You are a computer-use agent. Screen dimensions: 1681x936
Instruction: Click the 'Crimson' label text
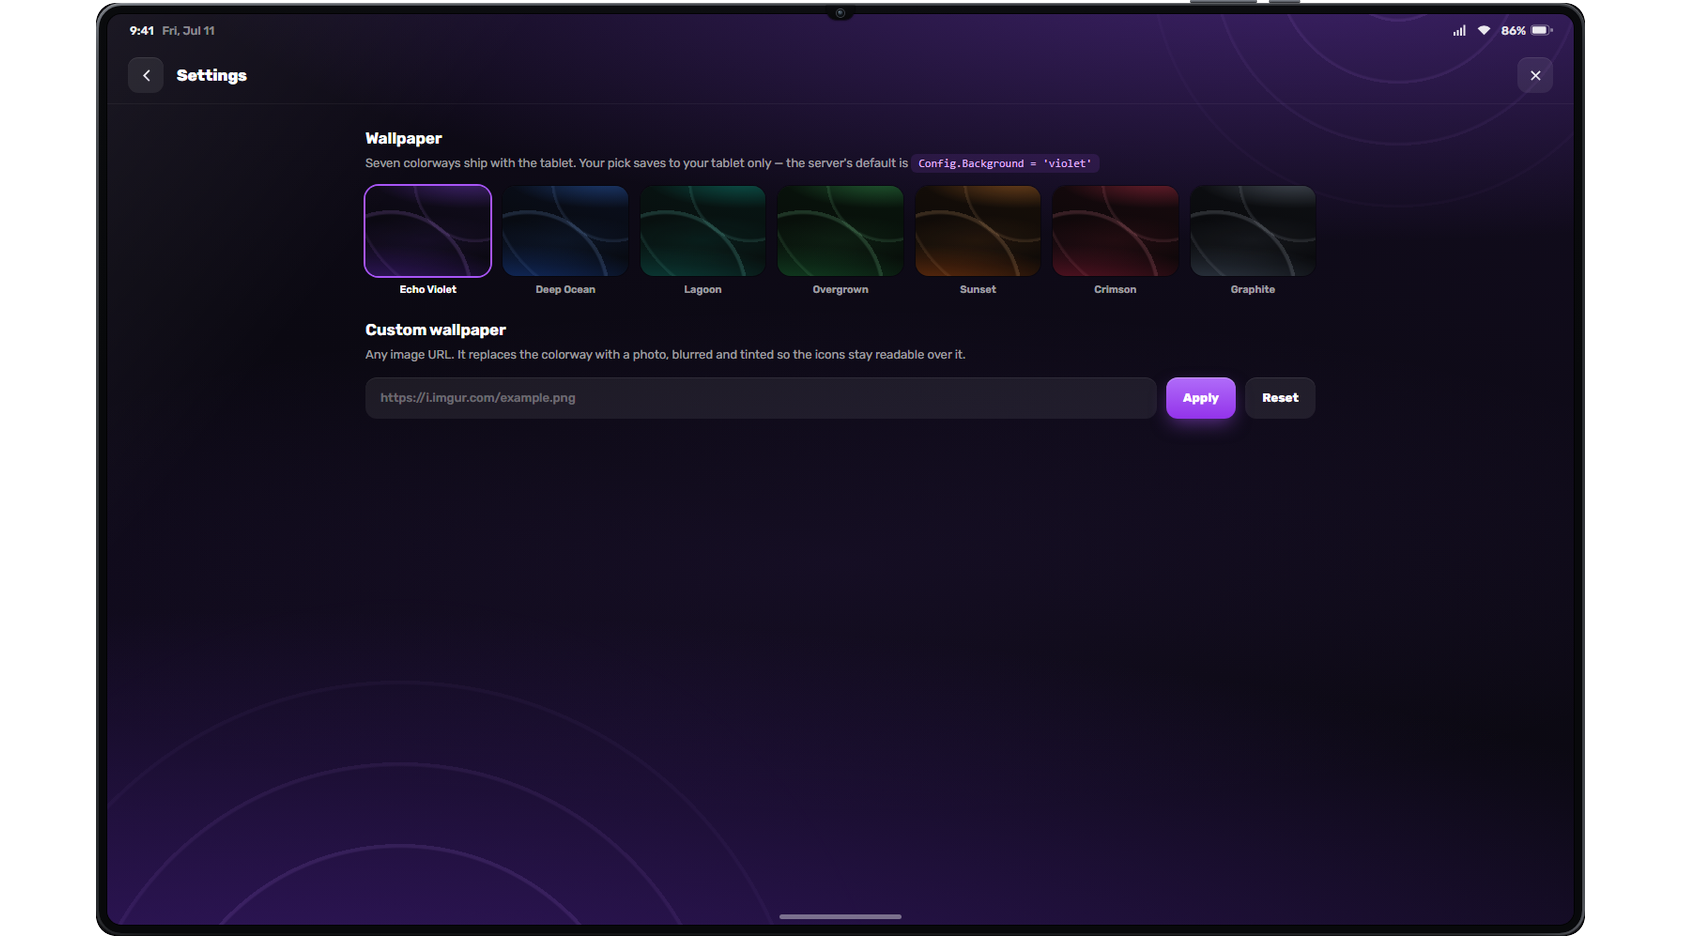pyautogui.click(x=1115, y=289)
